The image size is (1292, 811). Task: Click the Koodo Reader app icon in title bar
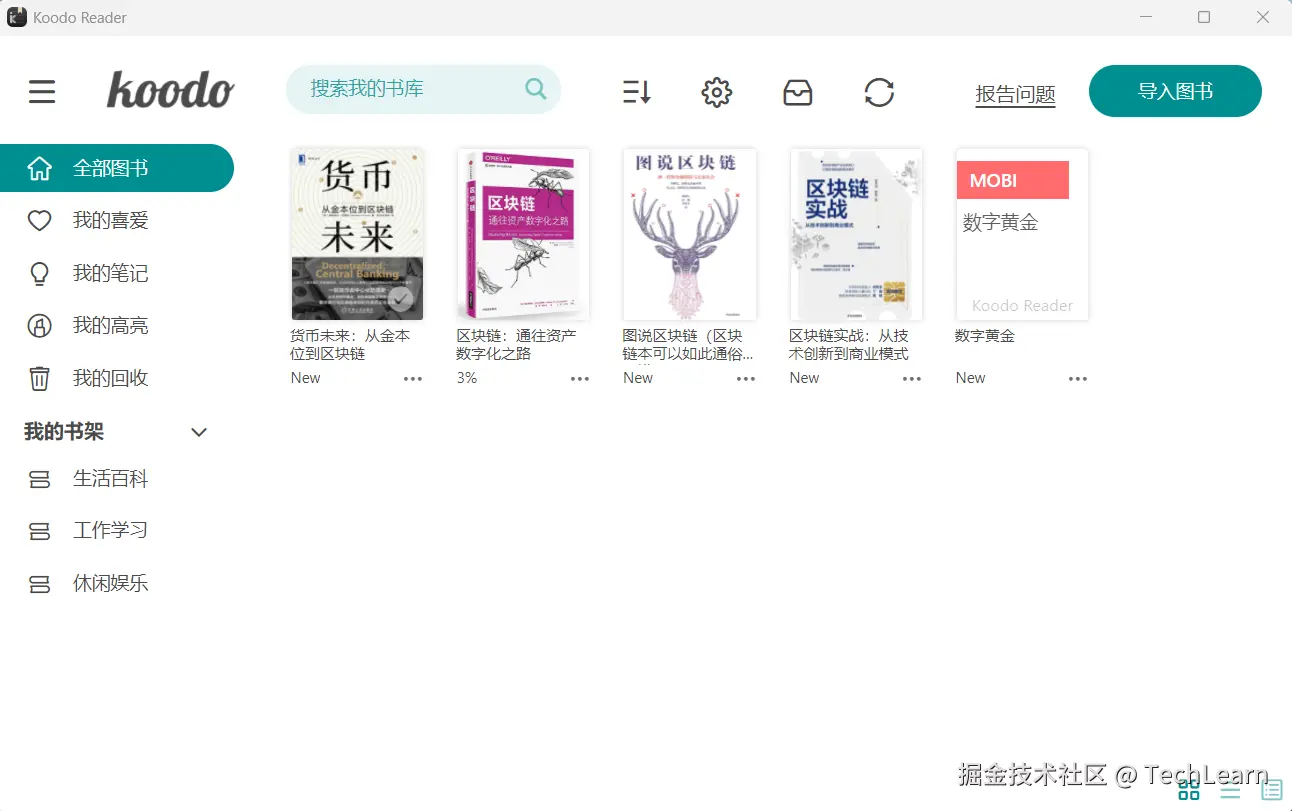[x=17, y=17]
